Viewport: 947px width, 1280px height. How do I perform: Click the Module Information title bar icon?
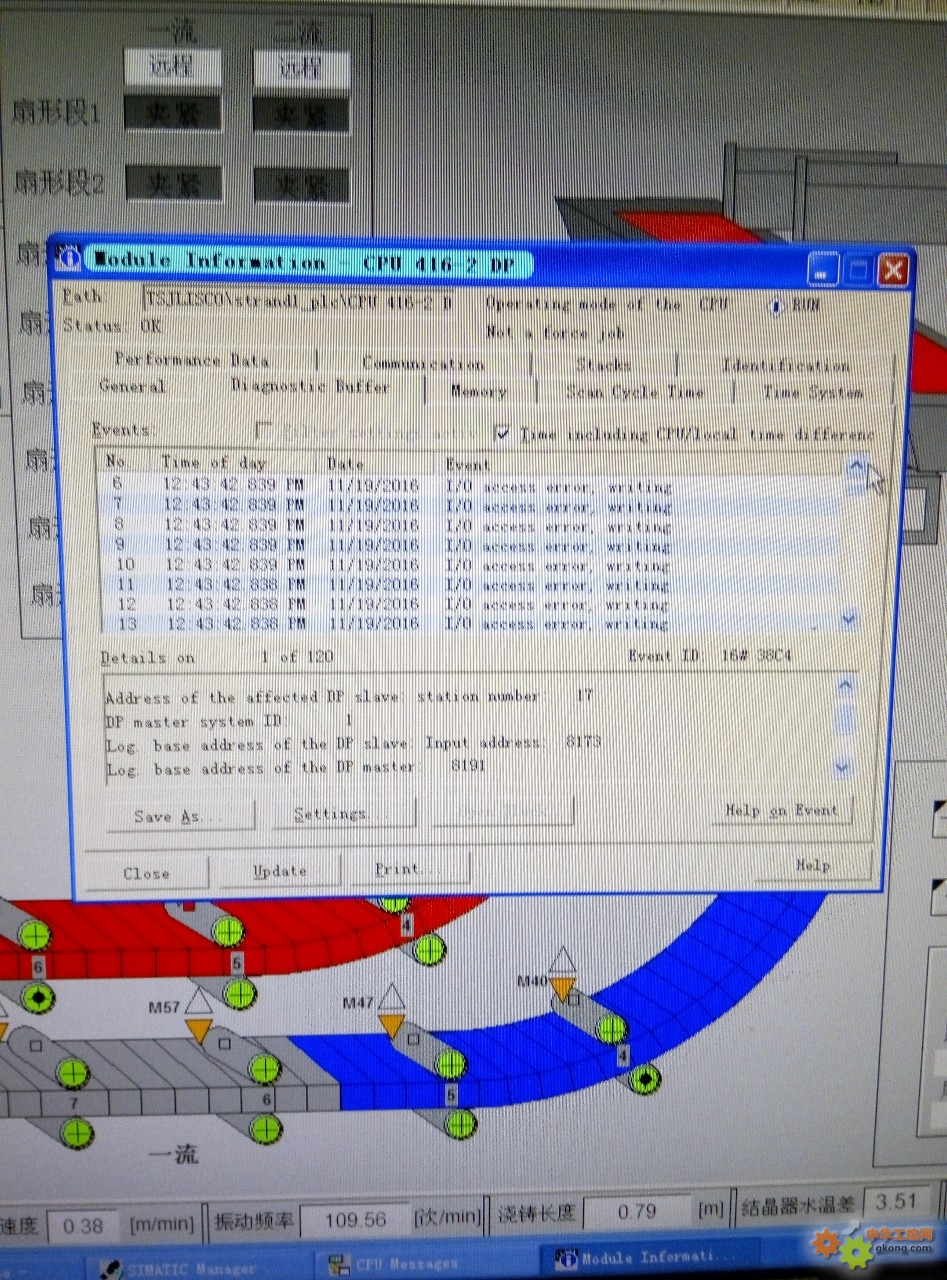pyautogui.click(x=69, y=258)
